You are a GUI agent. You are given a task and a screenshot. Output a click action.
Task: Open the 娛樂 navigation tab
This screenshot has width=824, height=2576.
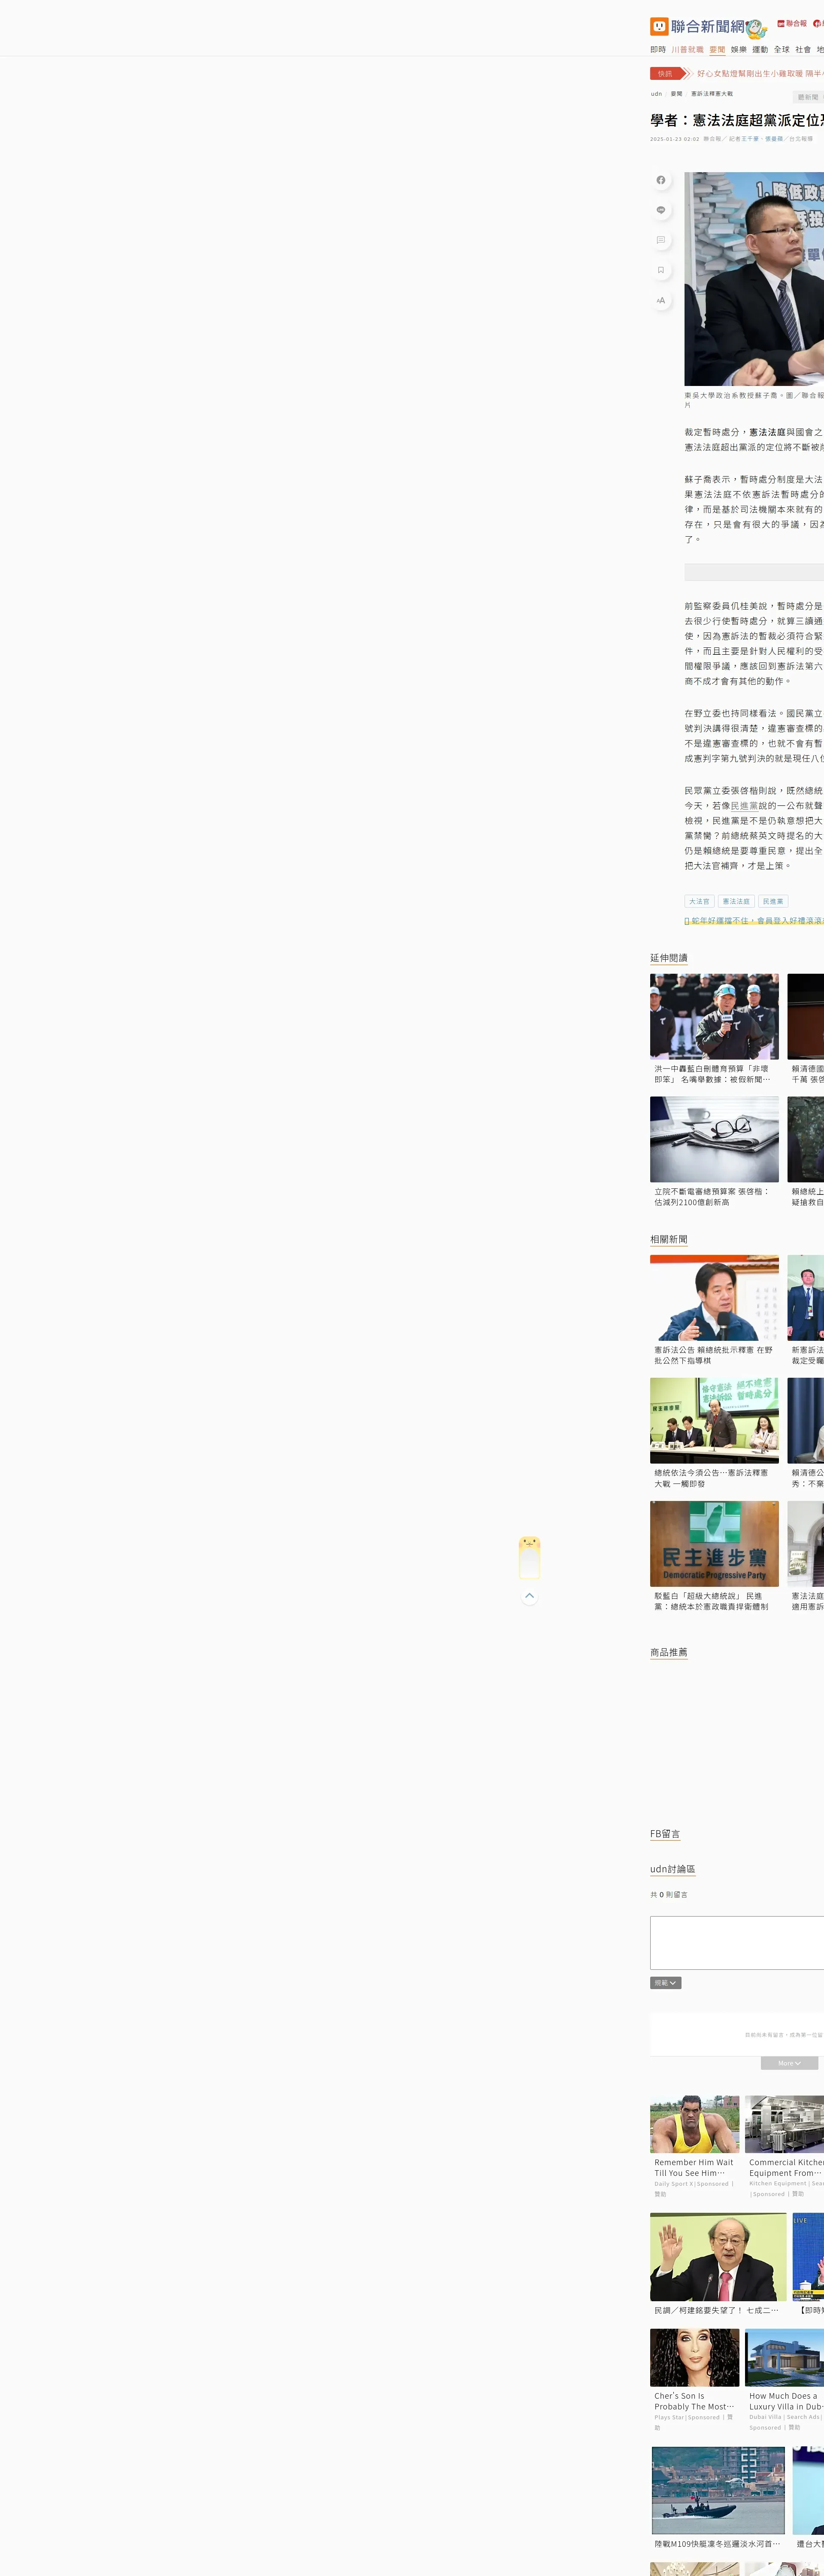738,49
